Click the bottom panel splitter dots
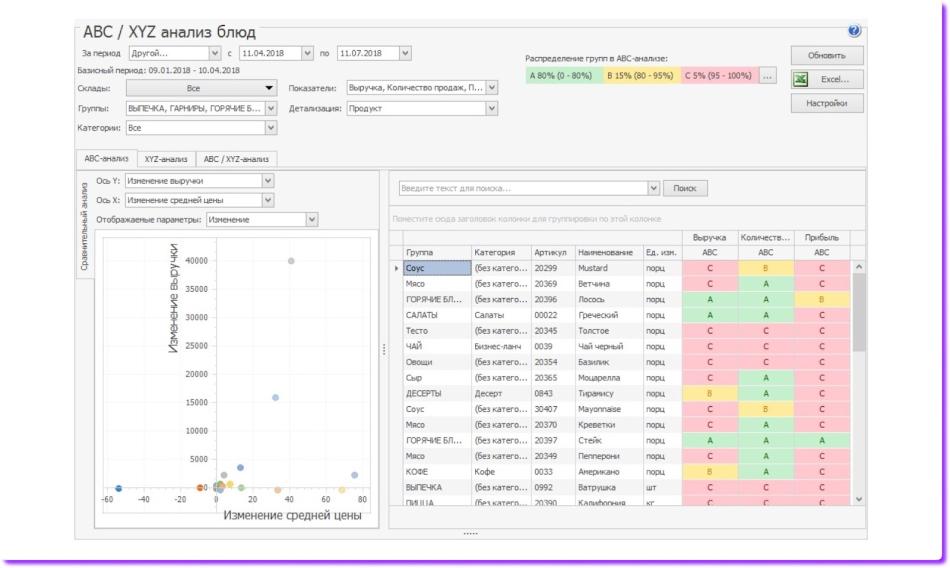This screenshot has width=950, height=568. click(470, 533)
